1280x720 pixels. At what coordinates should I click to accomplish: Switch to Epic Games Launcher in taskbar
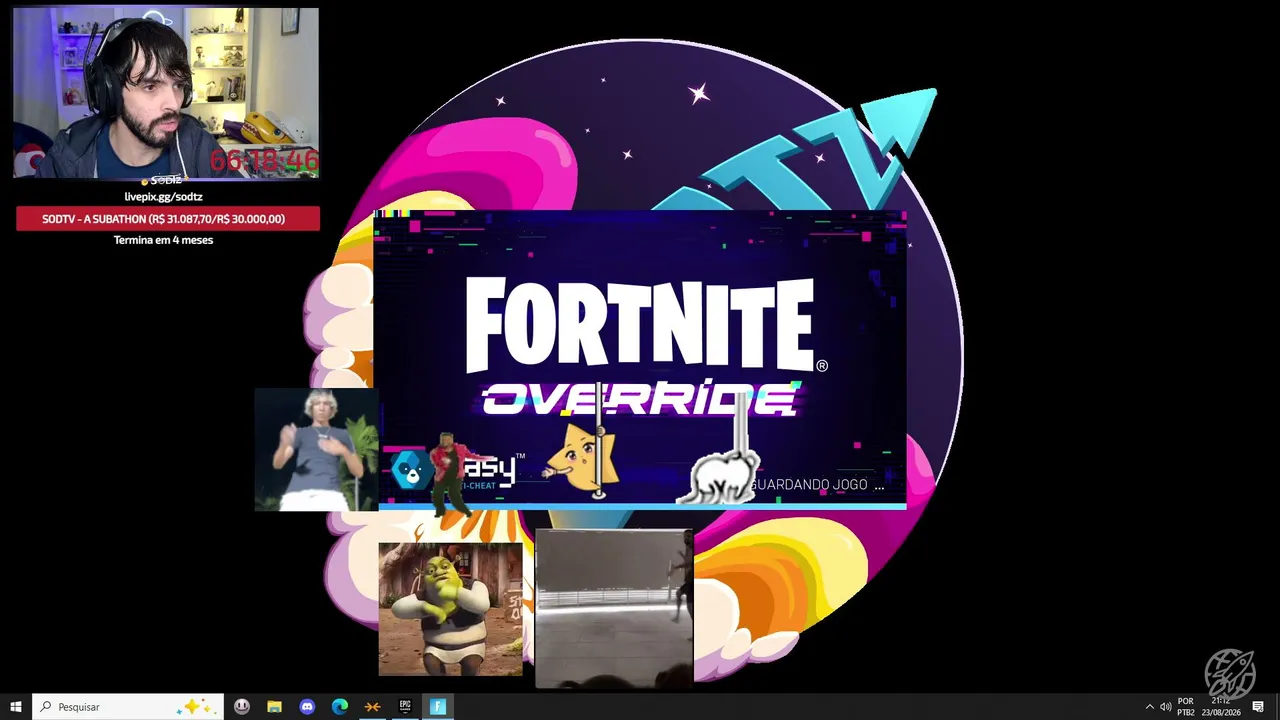405,707
